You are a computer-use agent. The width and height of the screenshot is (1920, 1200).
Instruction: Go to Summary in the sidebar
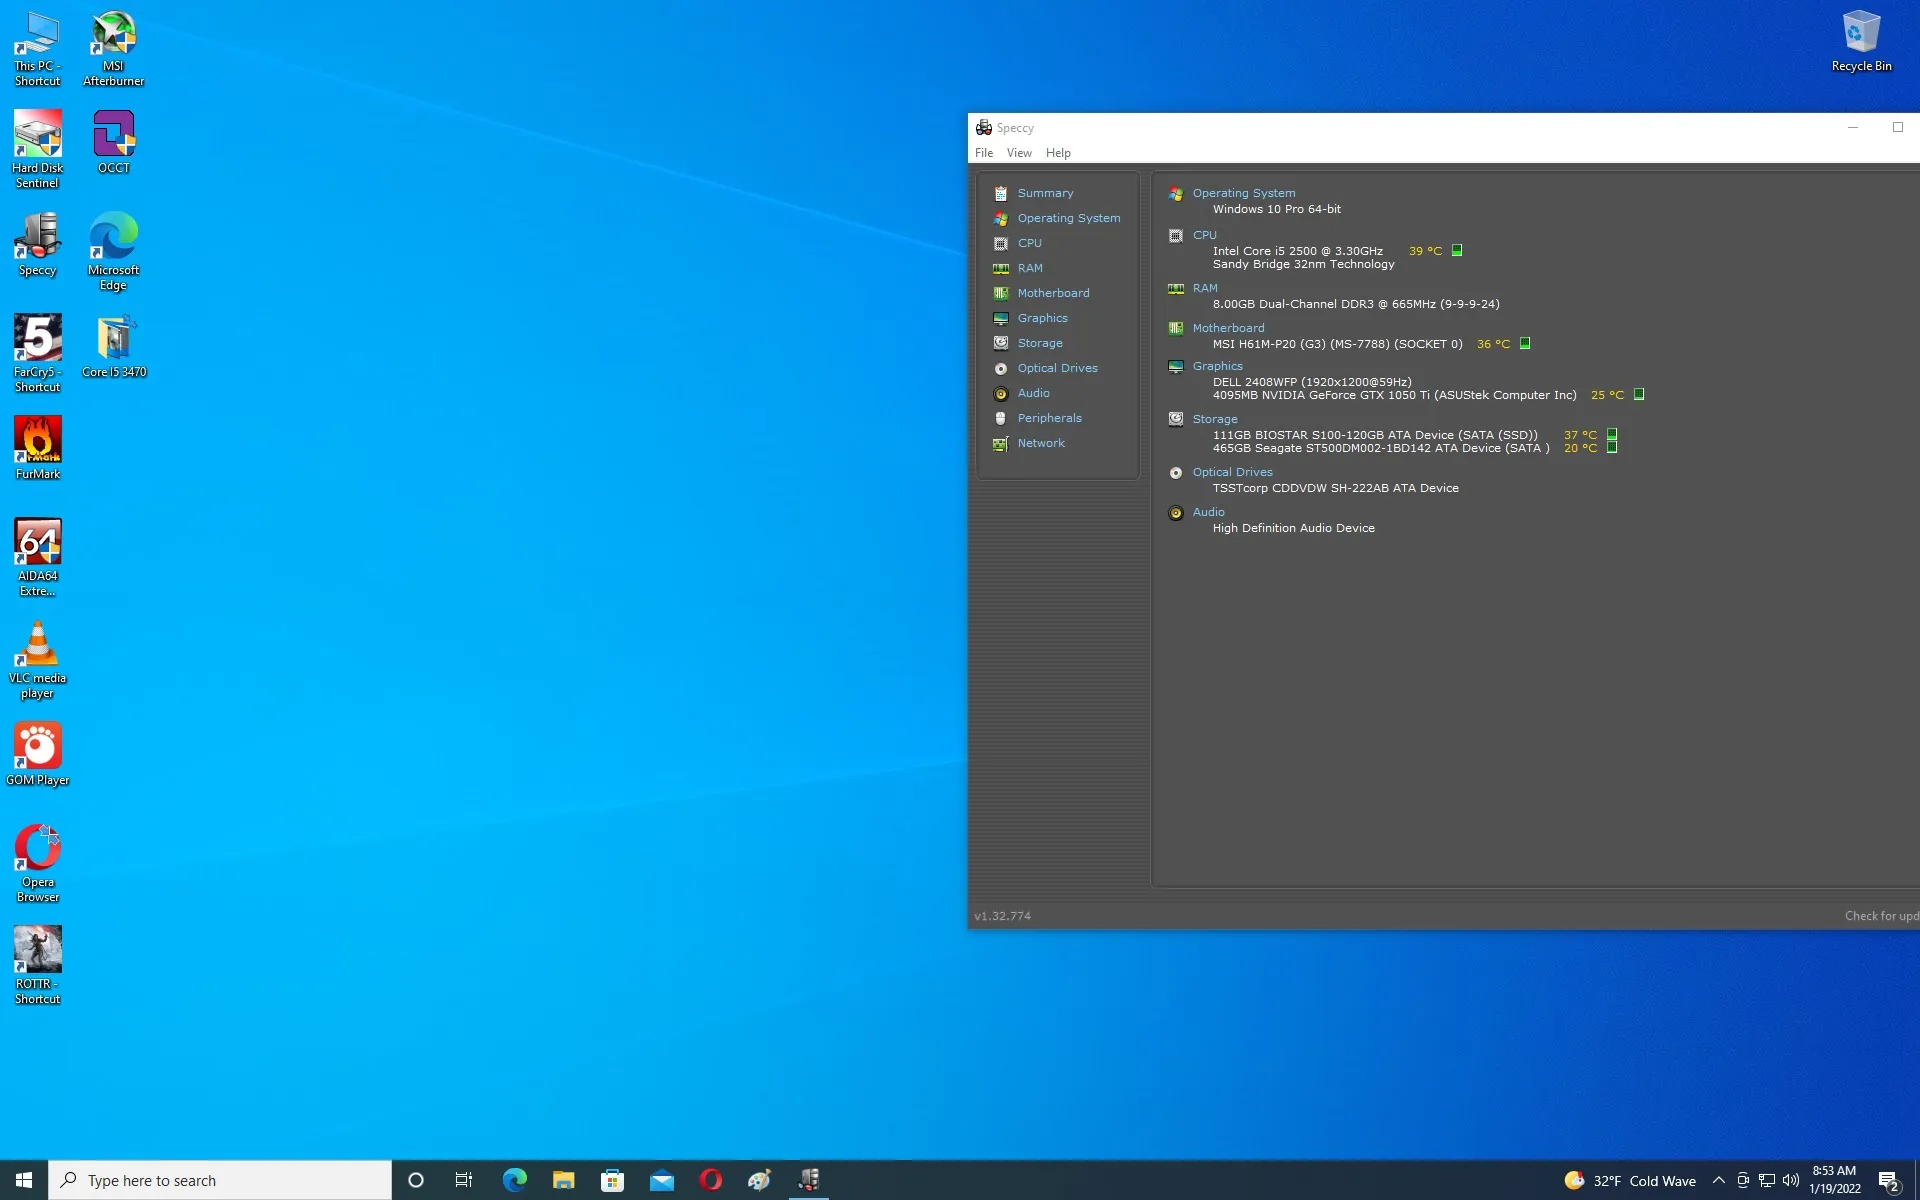coord(1045,193)
